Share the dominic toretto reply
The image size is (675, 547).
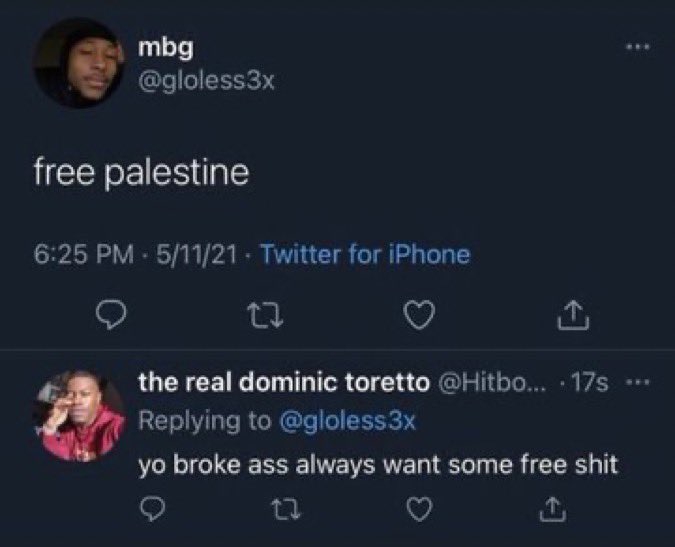(553, 509)
